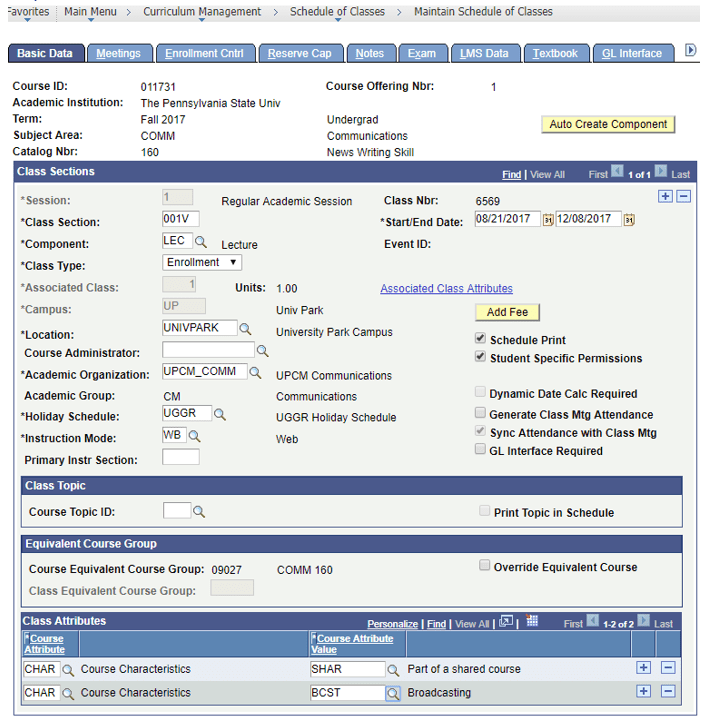Open the Class Type dropdown
708x722 pixels.
[202, 262]
